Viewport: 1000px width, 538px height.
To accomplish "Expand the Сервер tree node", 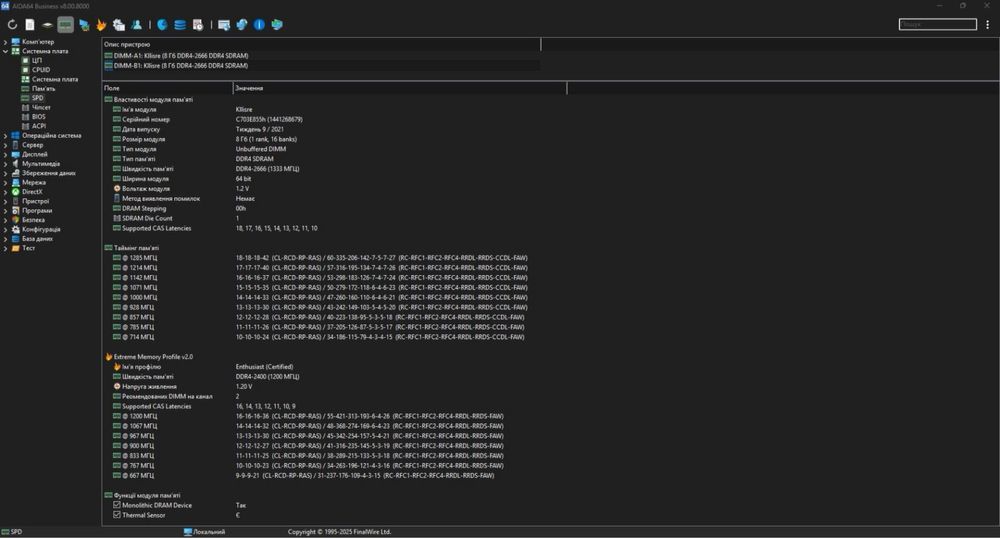I will pos(6,145).
